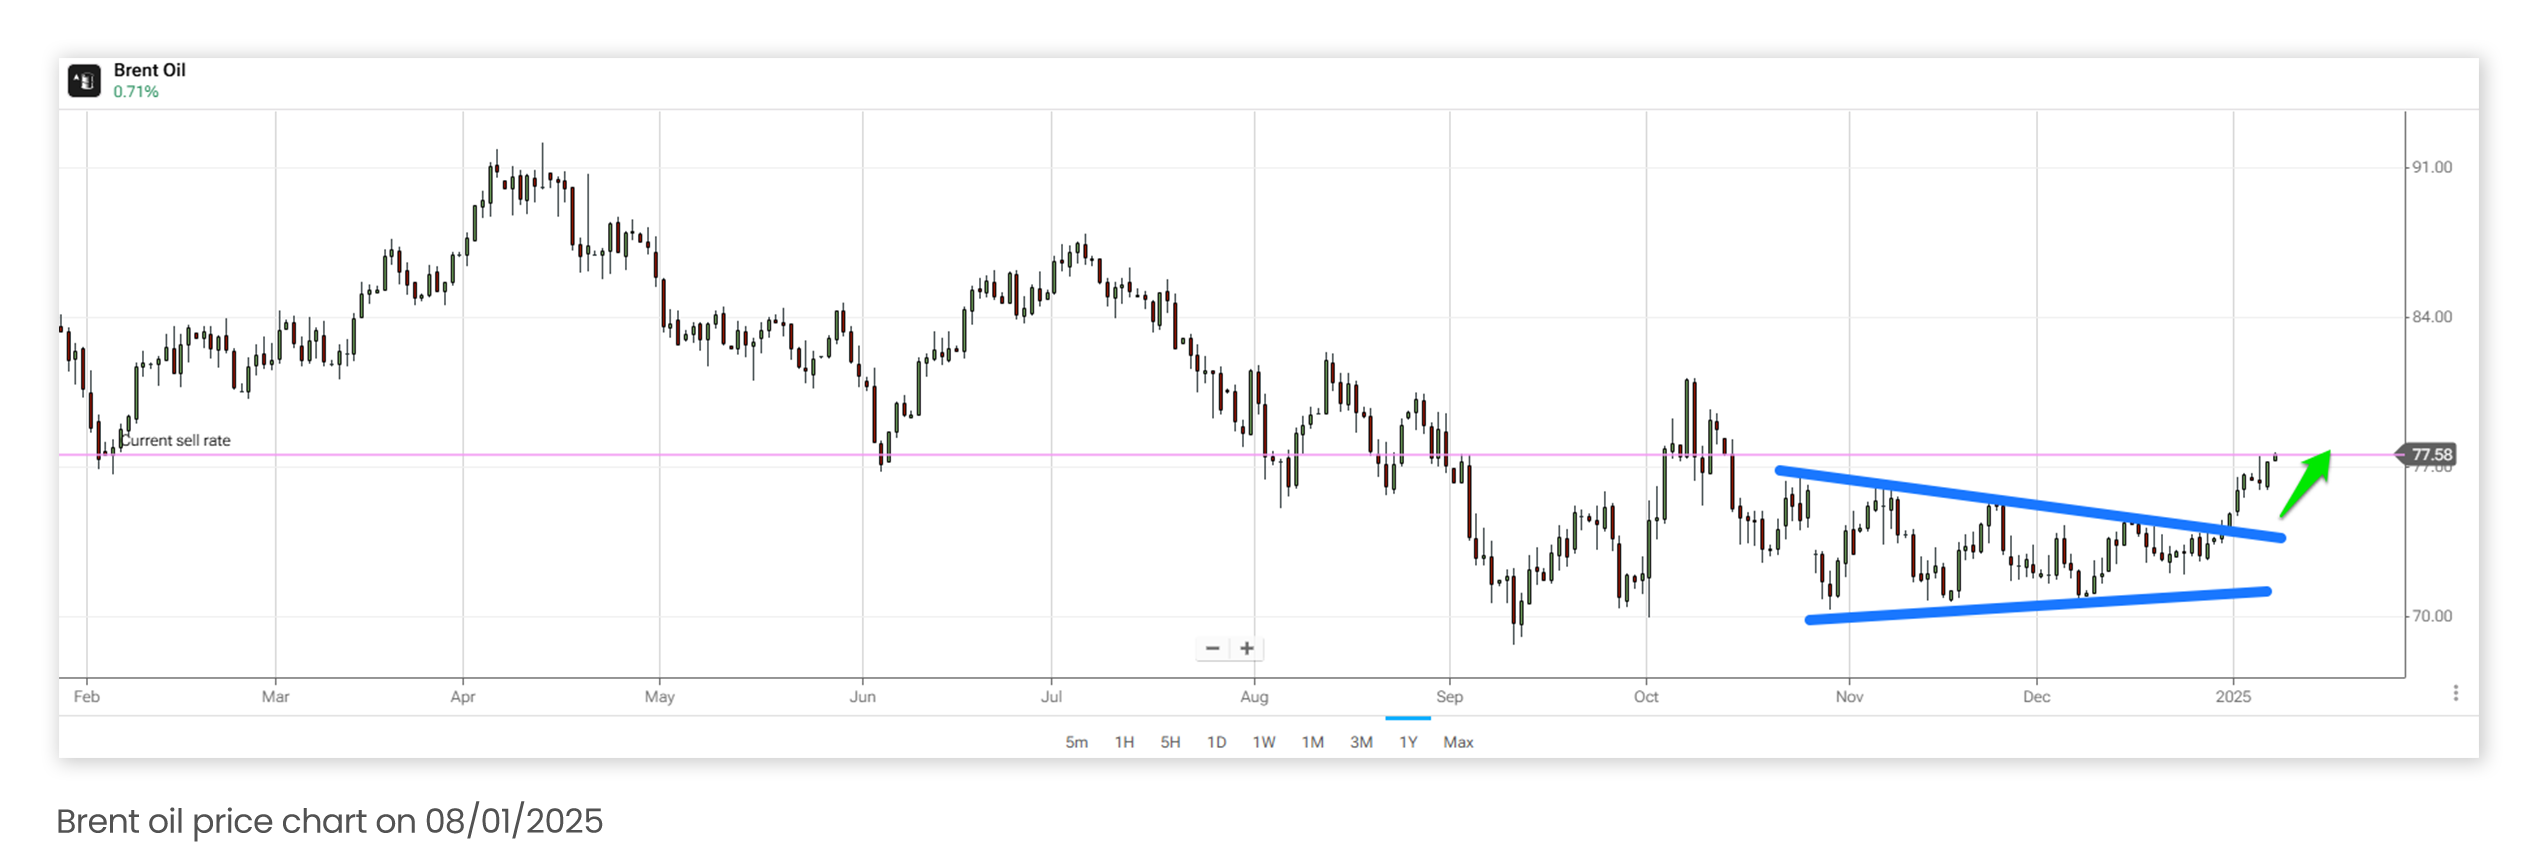Click the 77.58 current price tag
Screen dimensions: 2538x860
click(2430, 455)
